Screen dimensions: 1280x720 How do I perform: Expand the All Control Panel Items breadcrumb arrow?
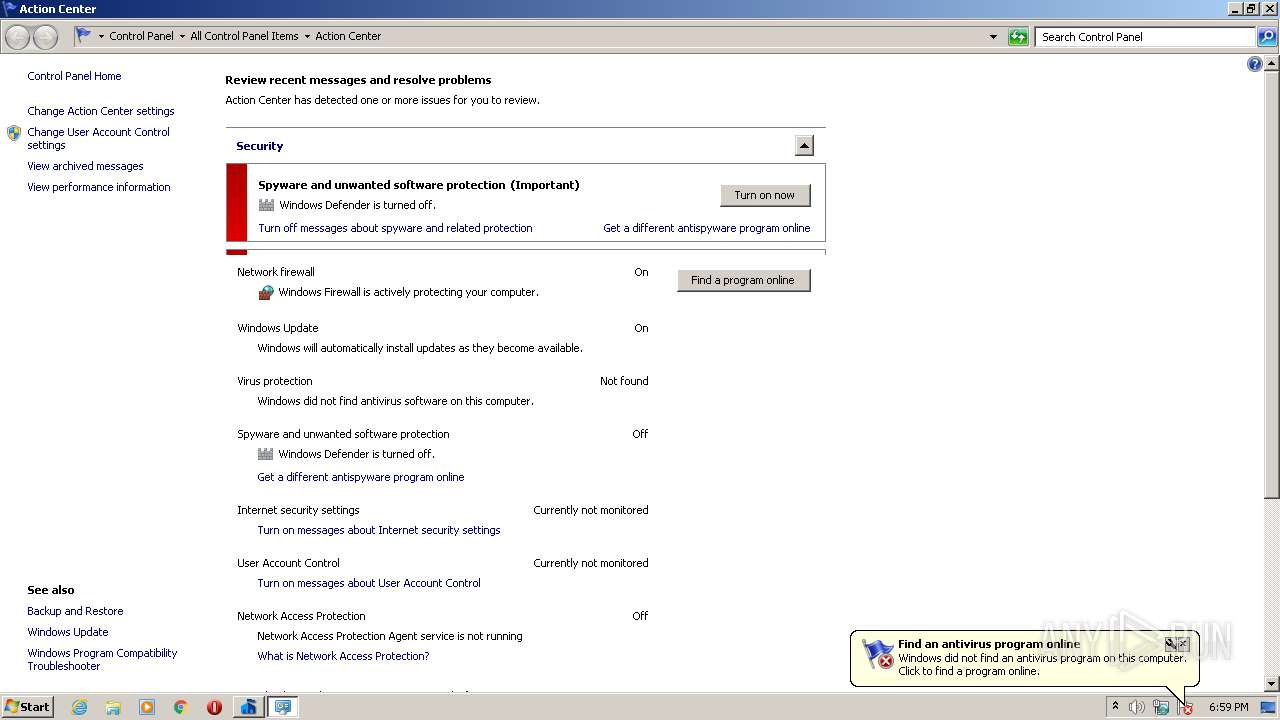pyautogui.click(x=307, y=36)
